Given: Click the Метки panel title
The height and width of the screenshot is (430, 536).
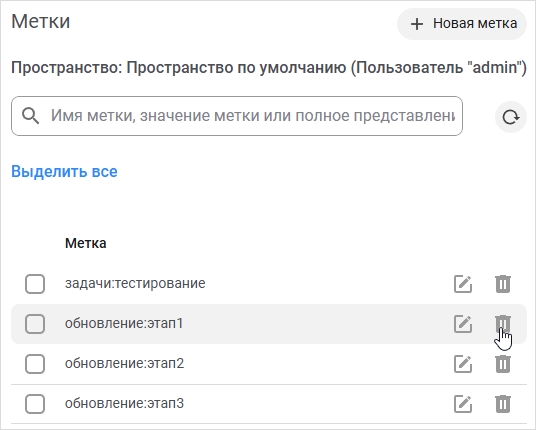Looking at the screenshot, I should point(41,21).
